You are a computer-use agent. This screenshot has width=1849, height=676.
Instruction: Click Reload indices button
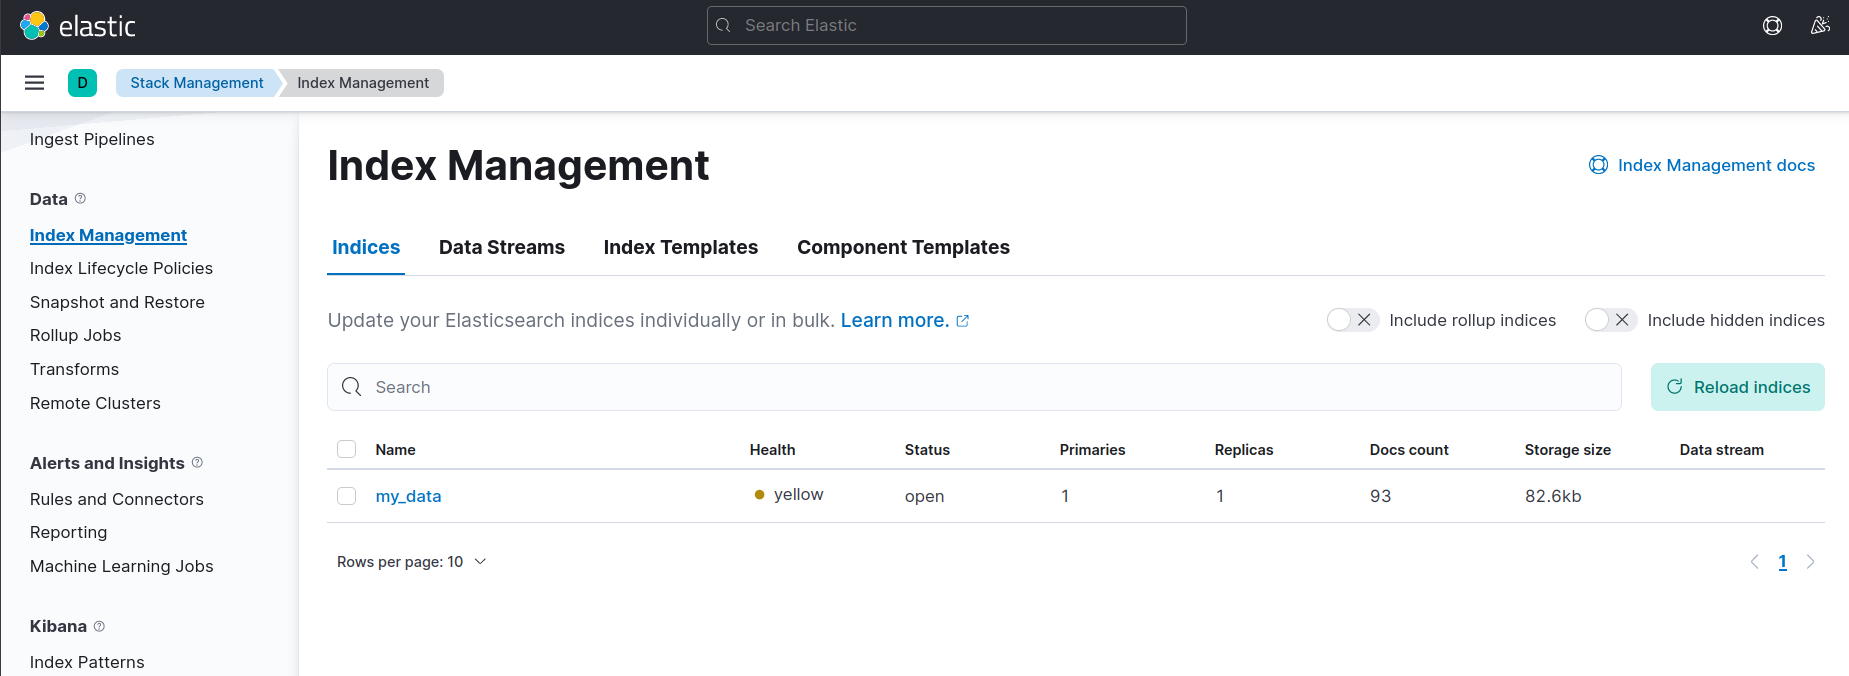click(x=1738, y=387)
